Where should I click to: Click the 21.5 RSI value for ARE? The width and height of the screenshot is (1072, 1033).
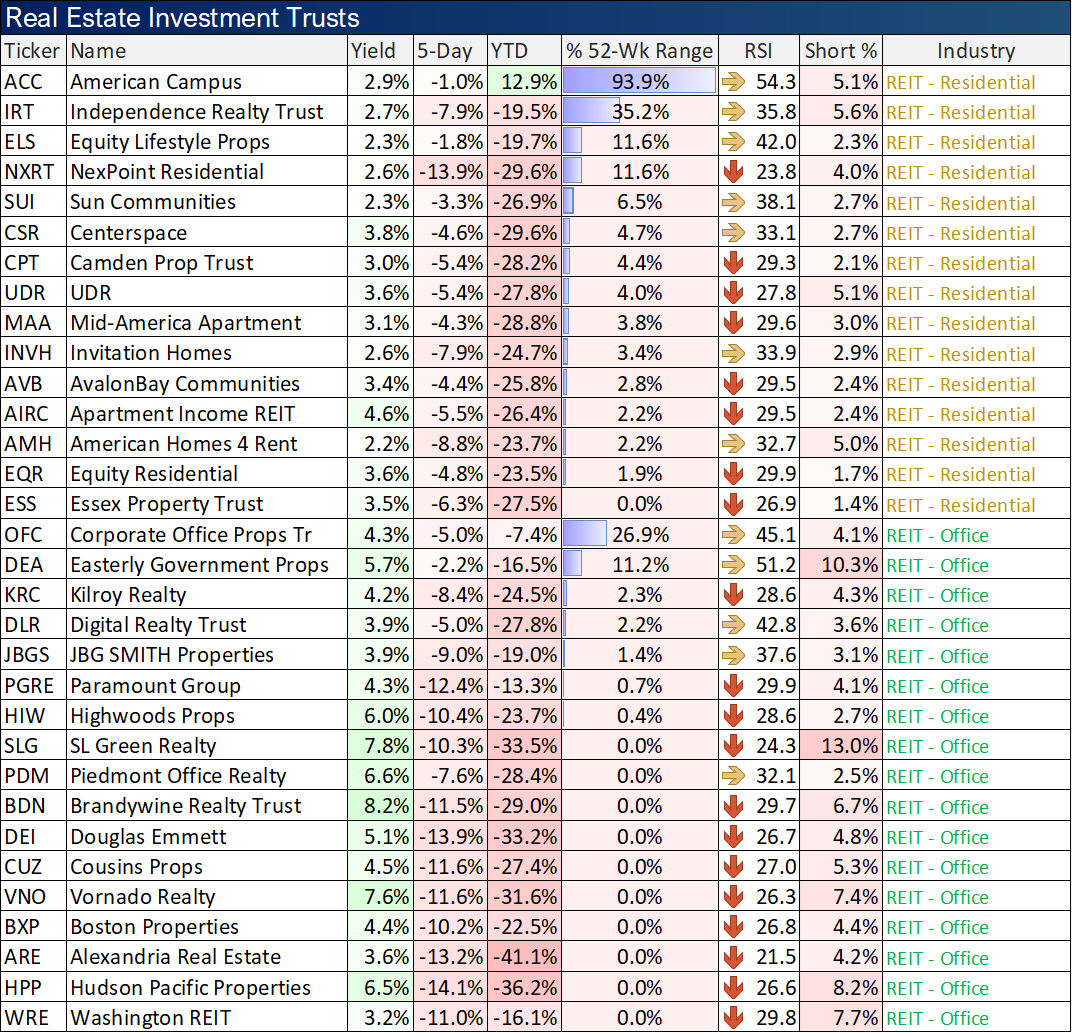coord(776,956)
